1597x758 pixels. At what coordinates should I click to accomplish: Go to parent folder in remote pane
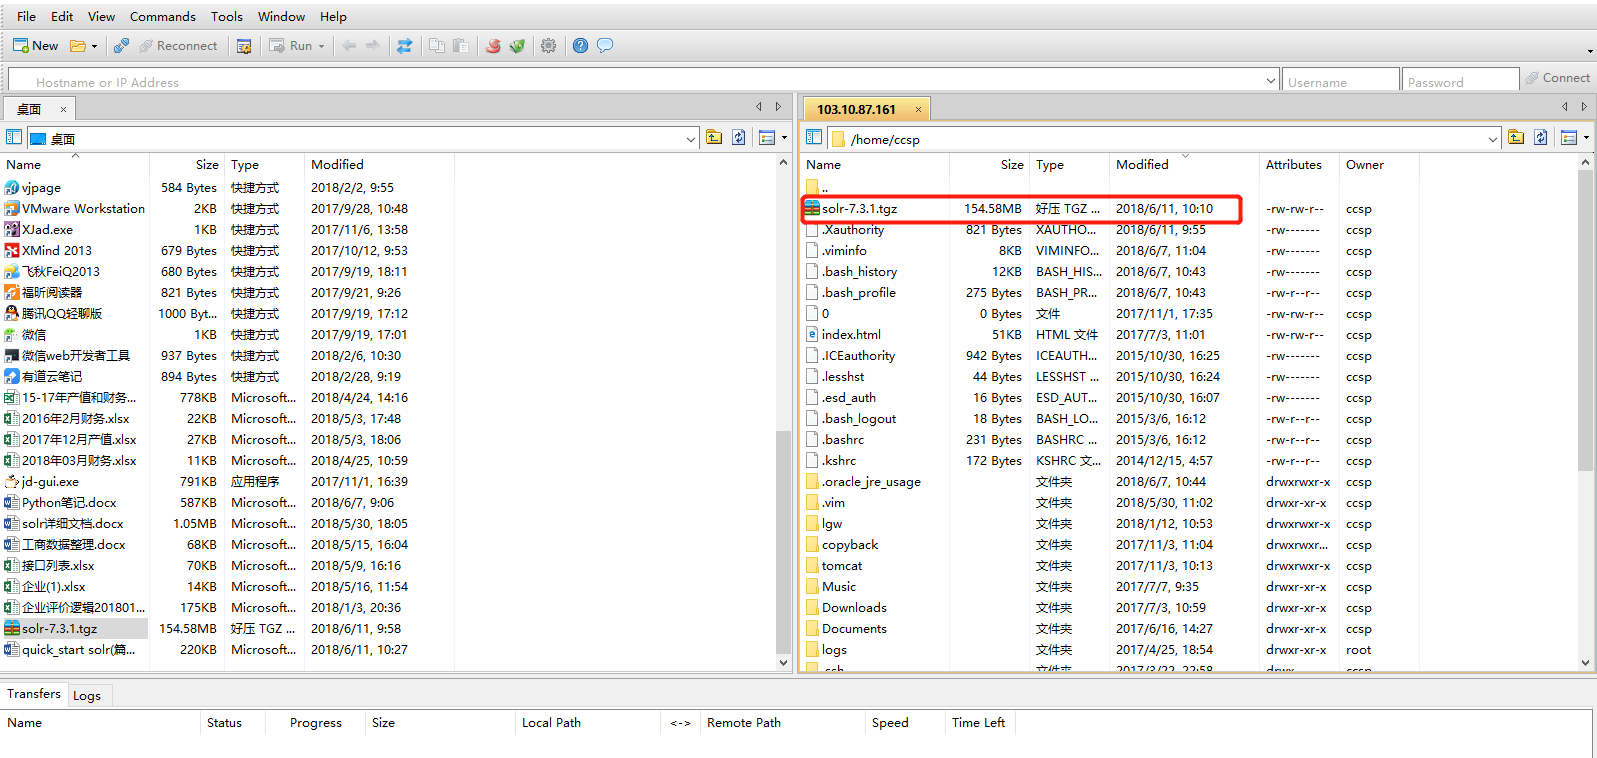1516,138
